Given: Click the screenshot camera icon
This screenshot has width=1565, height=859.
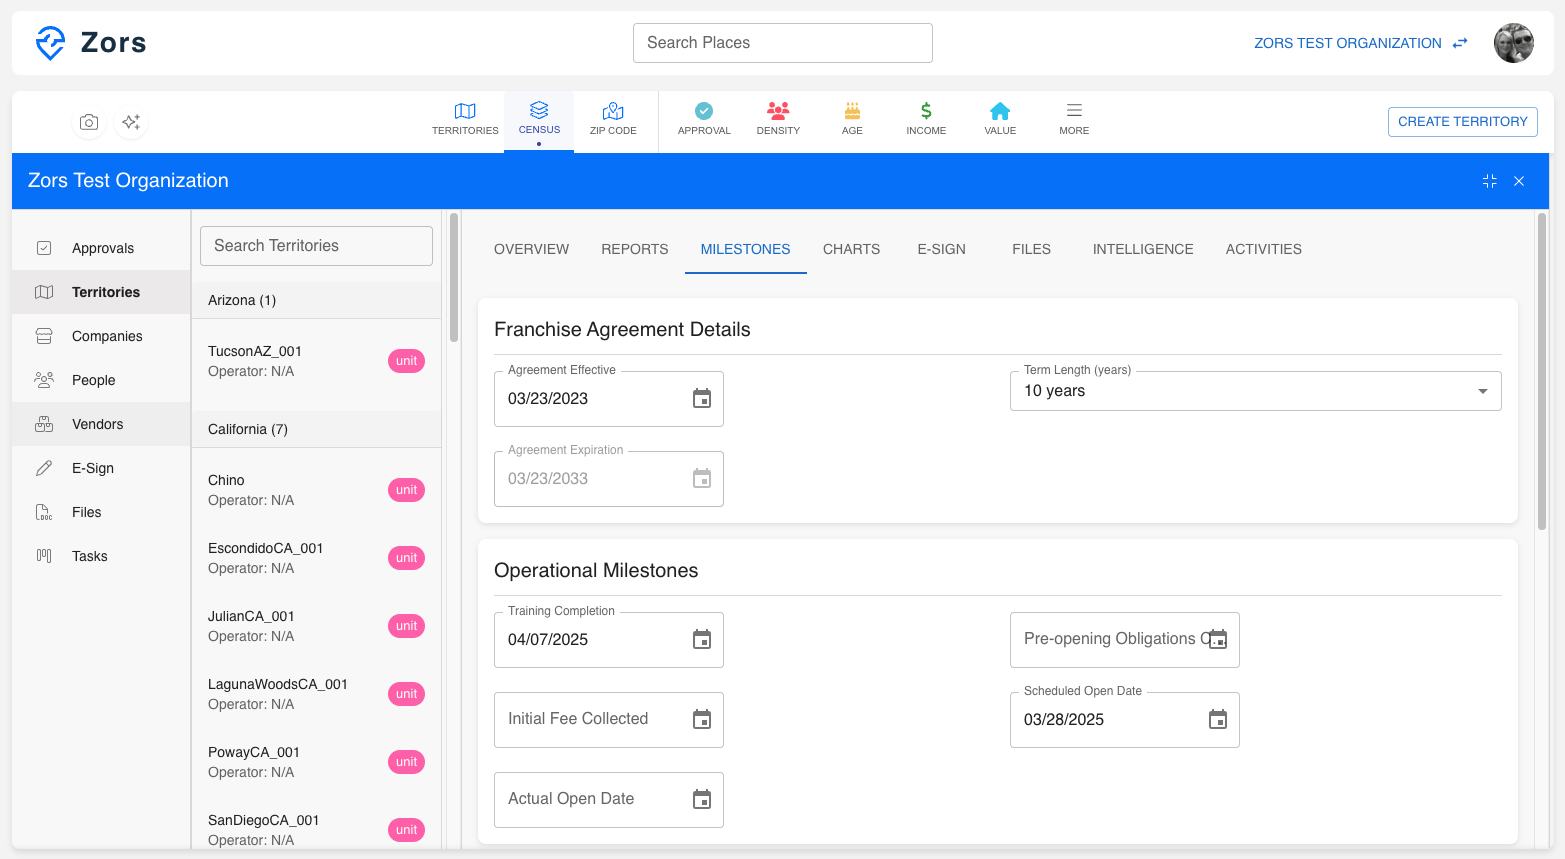Looking at the screenshot, I should 88,121.
